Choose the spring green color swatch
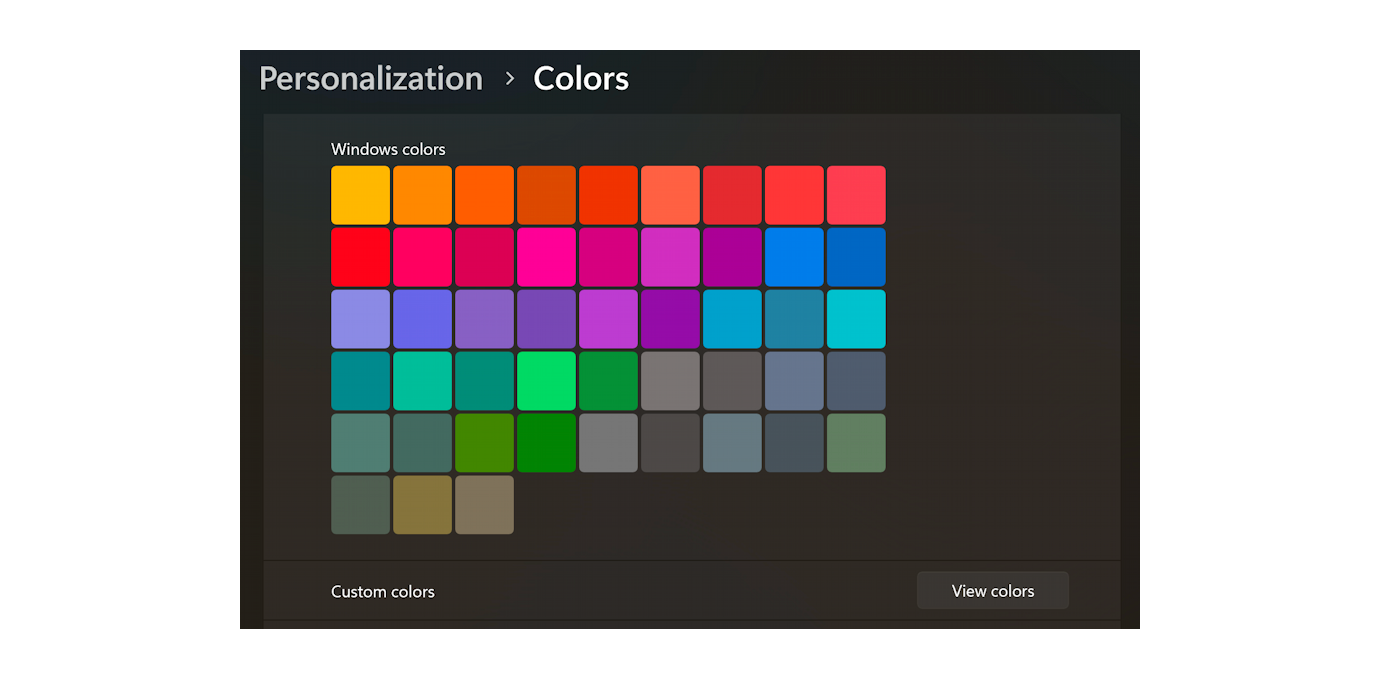 click(x=546, y=380)
